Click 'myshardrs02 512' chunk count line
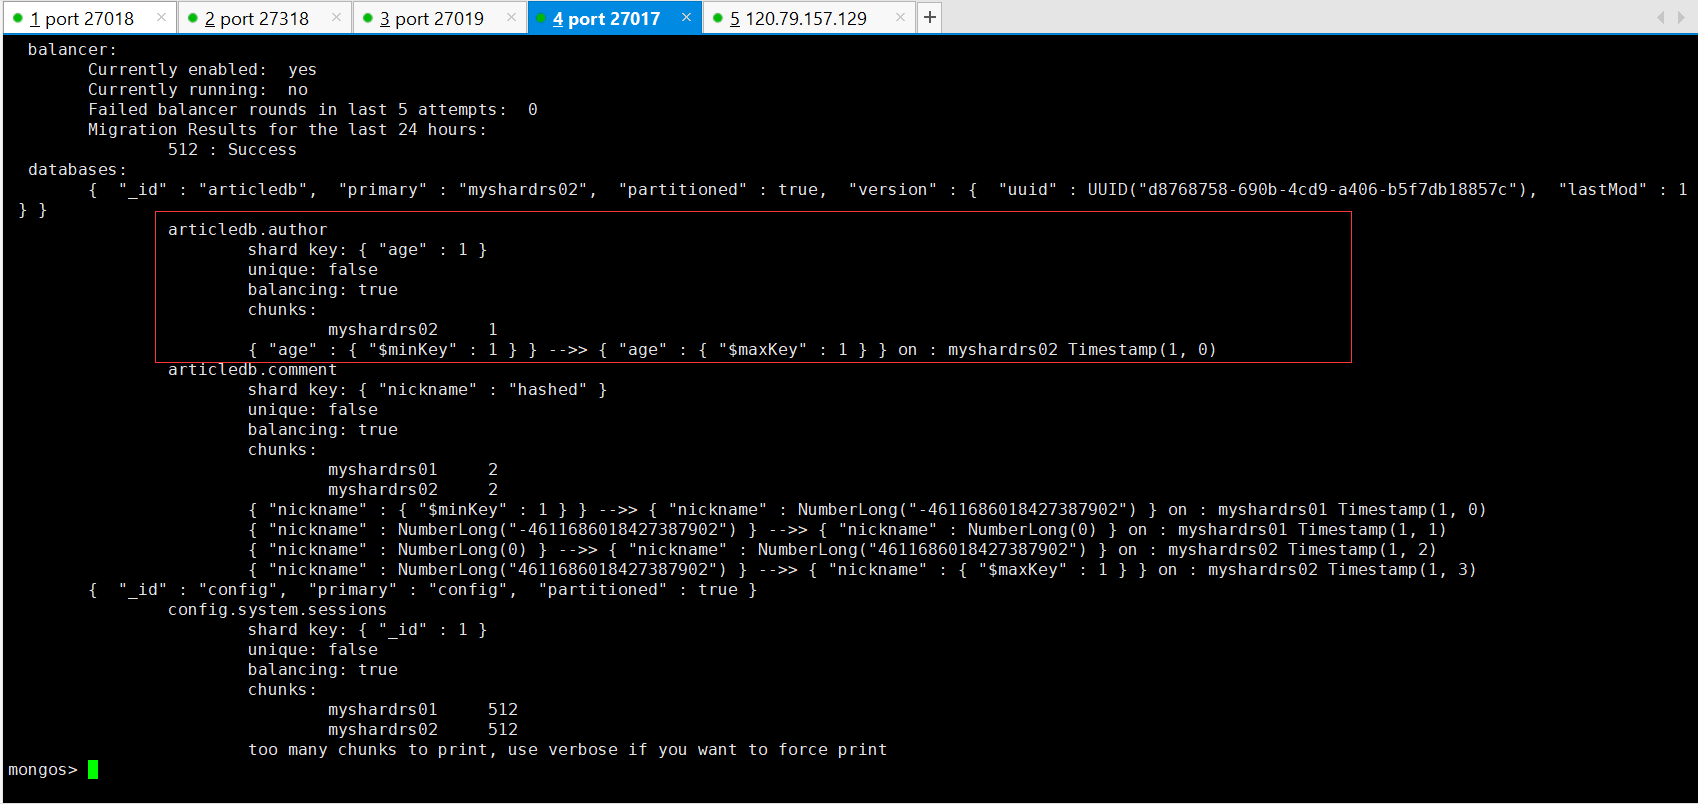The image size is (1698, 804). tap(422, 729)
